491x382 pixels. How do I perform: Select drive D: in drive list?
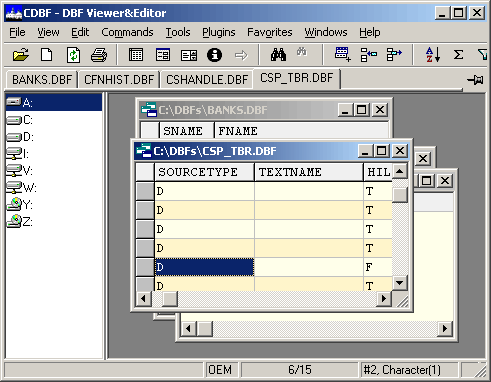pos(20,137)
